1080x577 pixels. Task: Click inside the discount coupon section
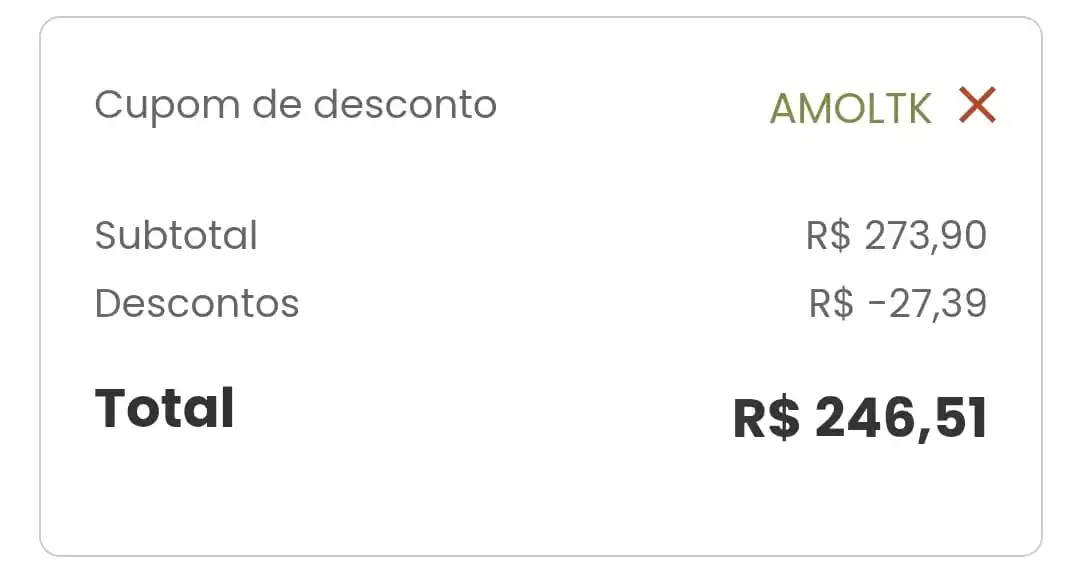(x=540, y=104)
